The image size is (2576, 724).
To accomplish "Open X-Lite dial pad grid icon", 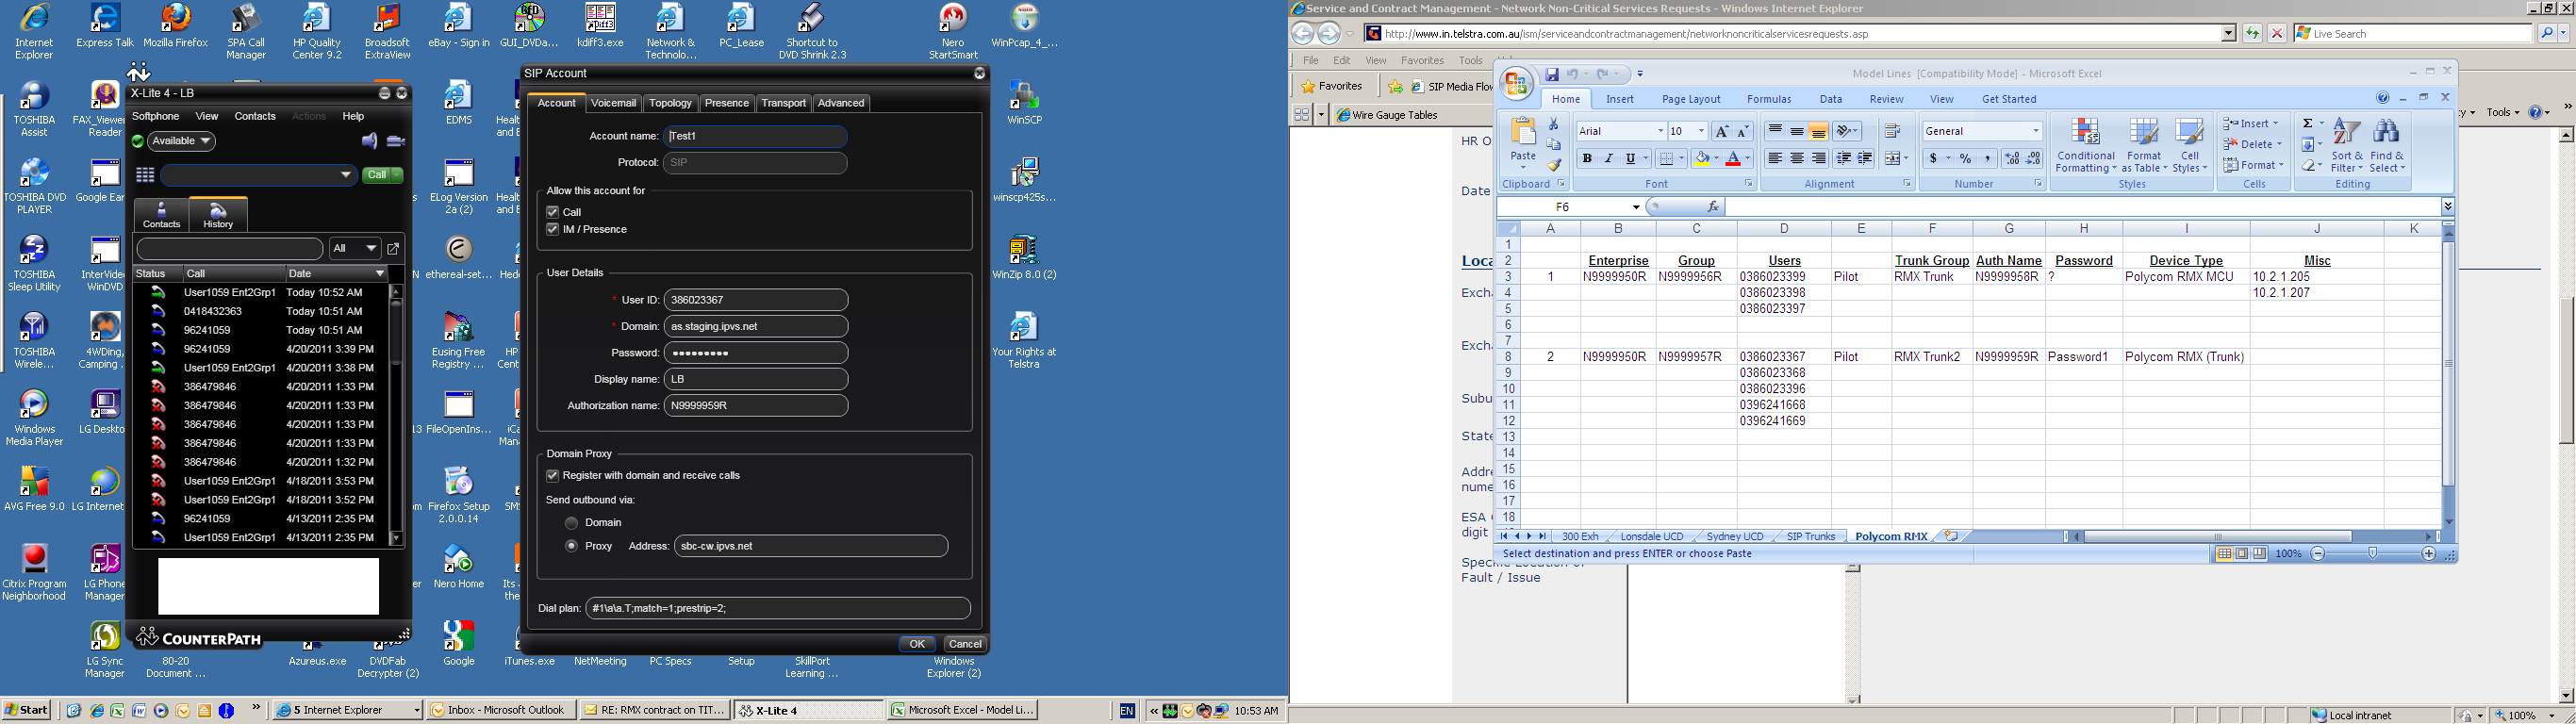I will pos(145,175).
